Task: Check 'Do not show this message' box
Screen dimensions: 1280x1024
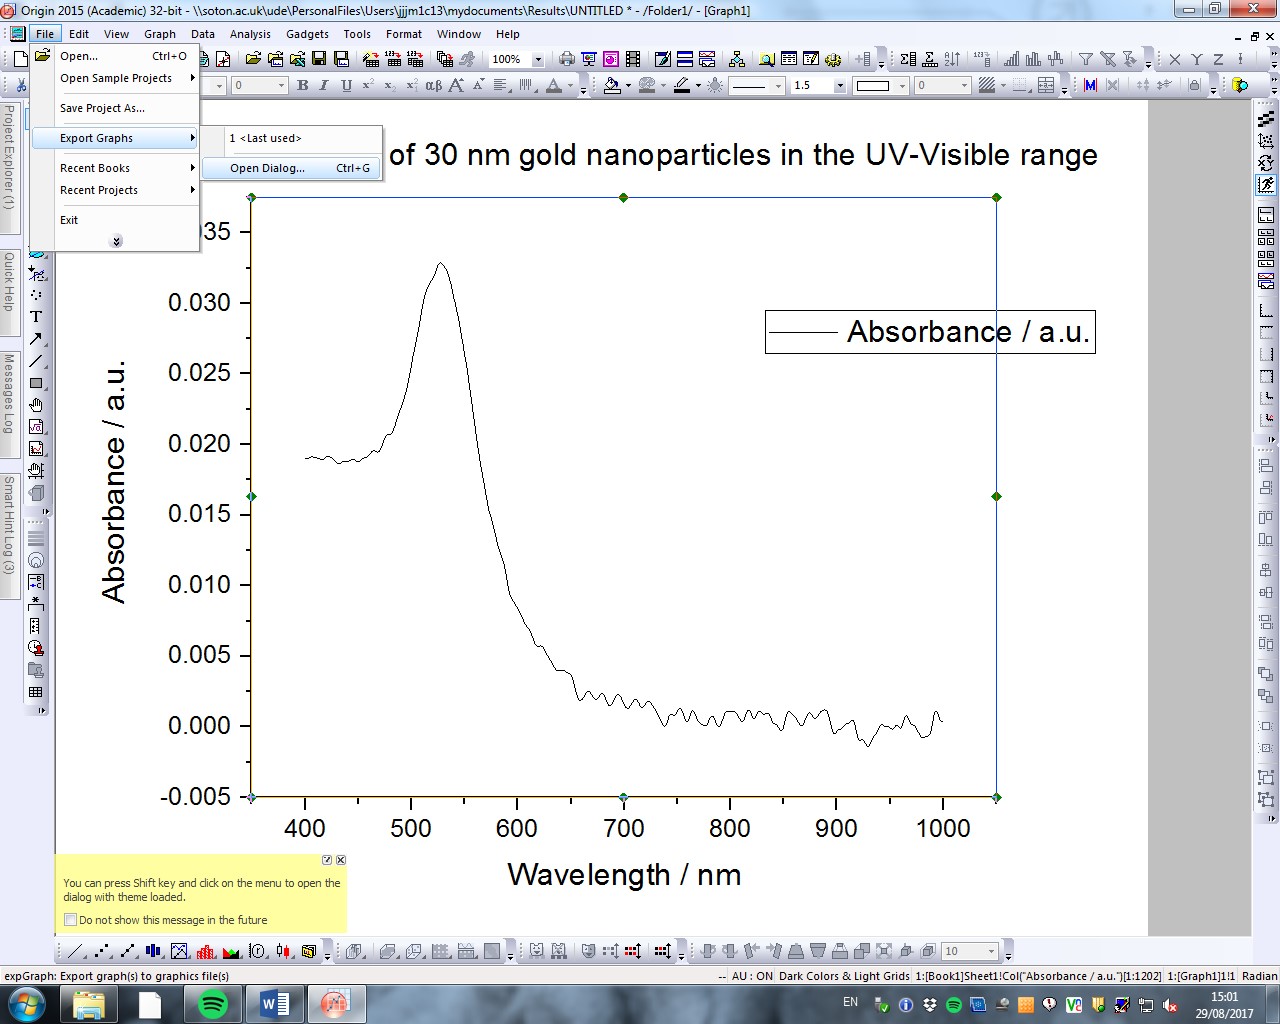Action: coord(70,920)
